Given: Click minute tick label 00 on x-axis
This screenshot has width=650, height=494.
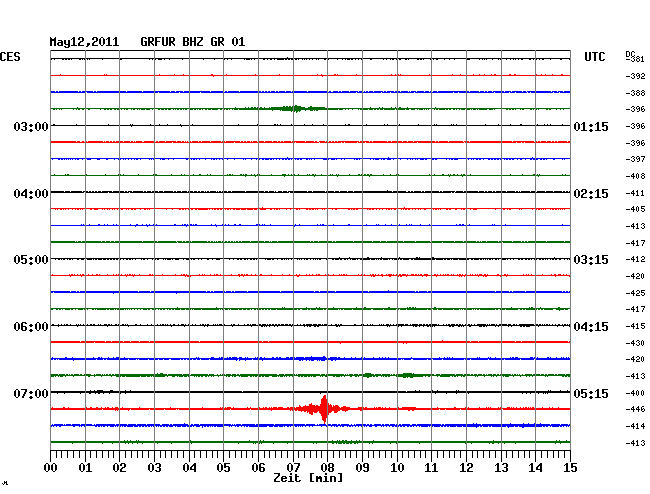Looking at the screenshot, I should tap(51, 467).
